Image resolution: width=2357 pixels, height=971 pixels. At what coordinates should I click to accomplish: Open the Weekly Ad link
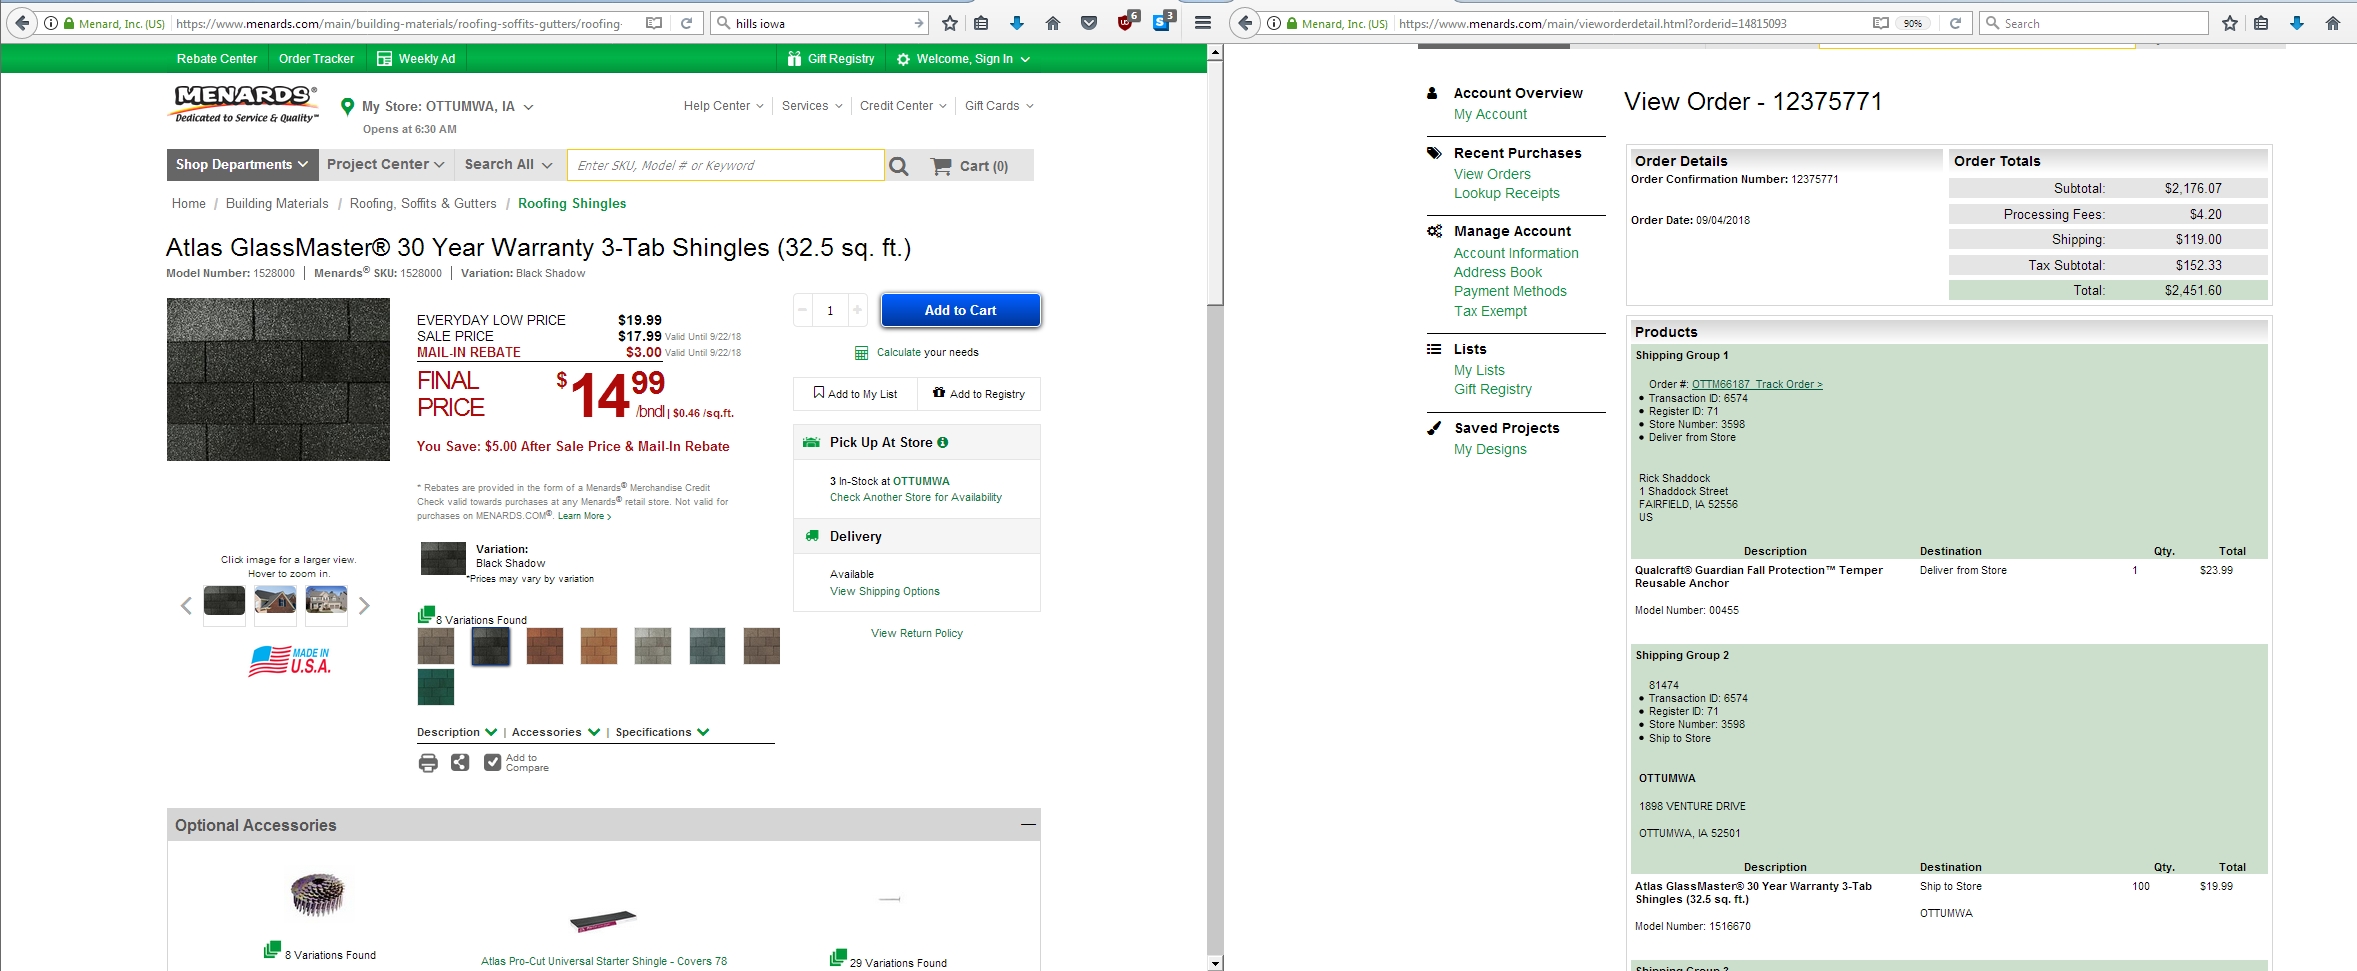pyautogui.click(x=416, y=59)
